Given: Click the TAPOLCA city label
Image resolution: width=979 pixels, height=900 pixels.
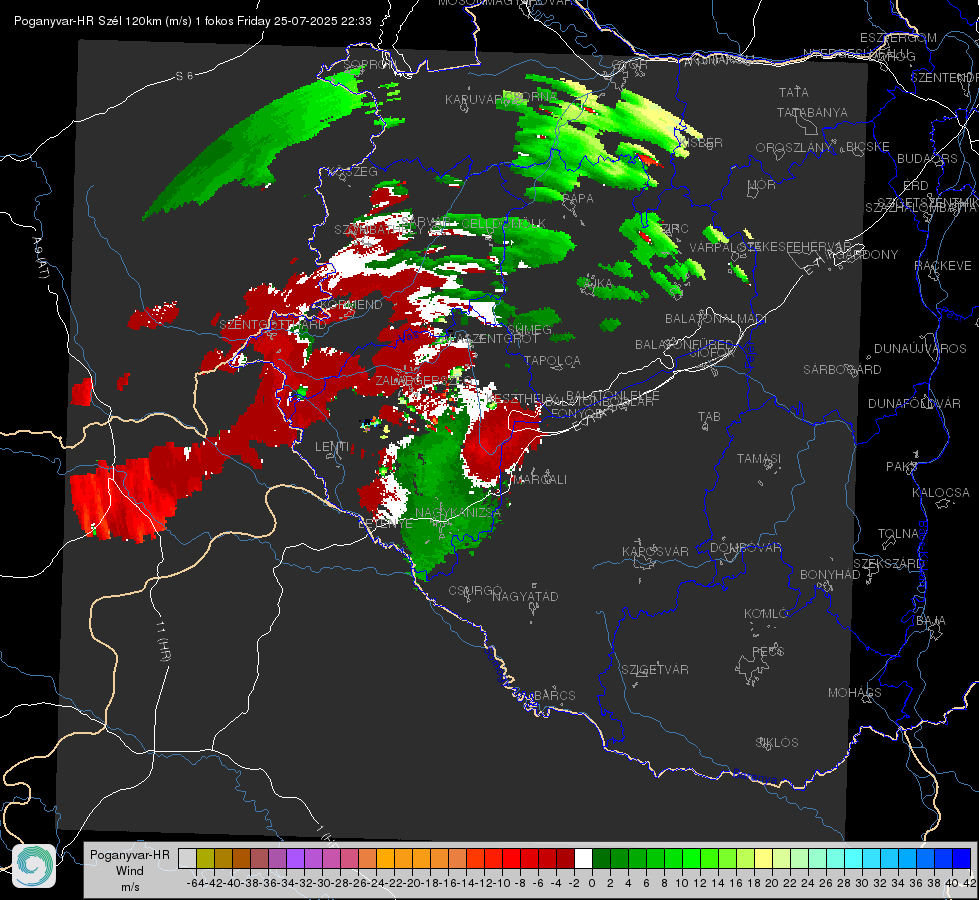Looking at the screenshot, I should click(552, 360).
